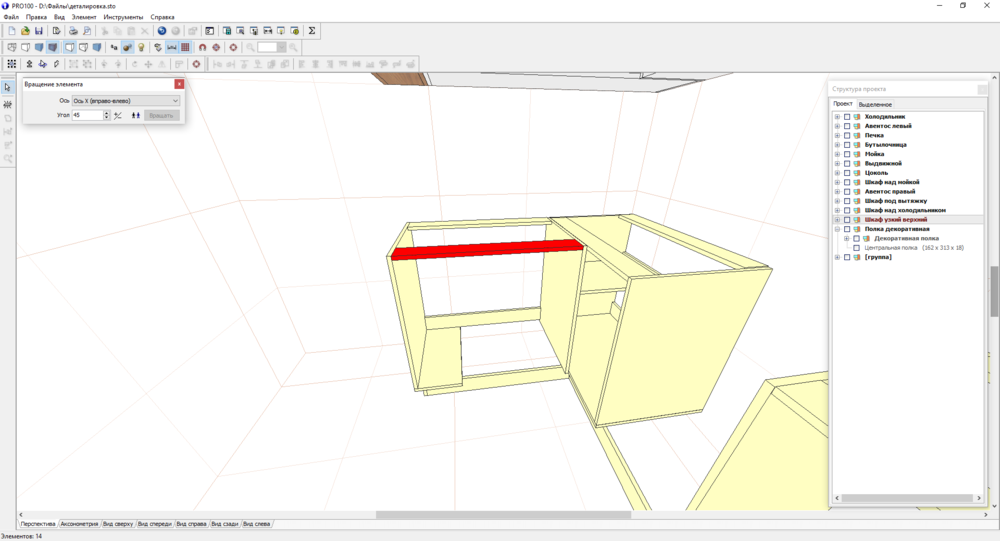Close the Структура проекта panel
The image size is (1000, 541).
click(x=982, y=89)
